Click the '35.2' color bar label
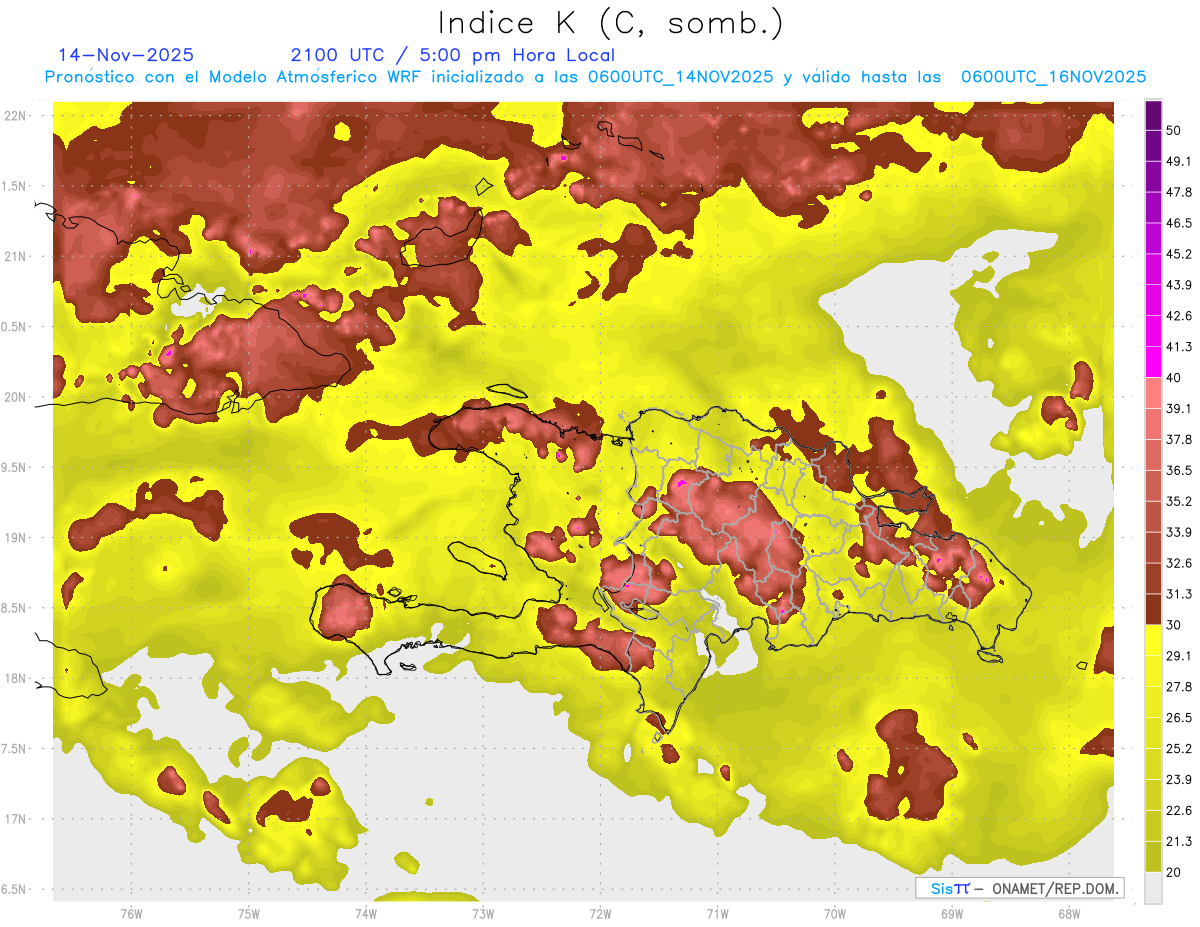 [x=1179, y=501]
